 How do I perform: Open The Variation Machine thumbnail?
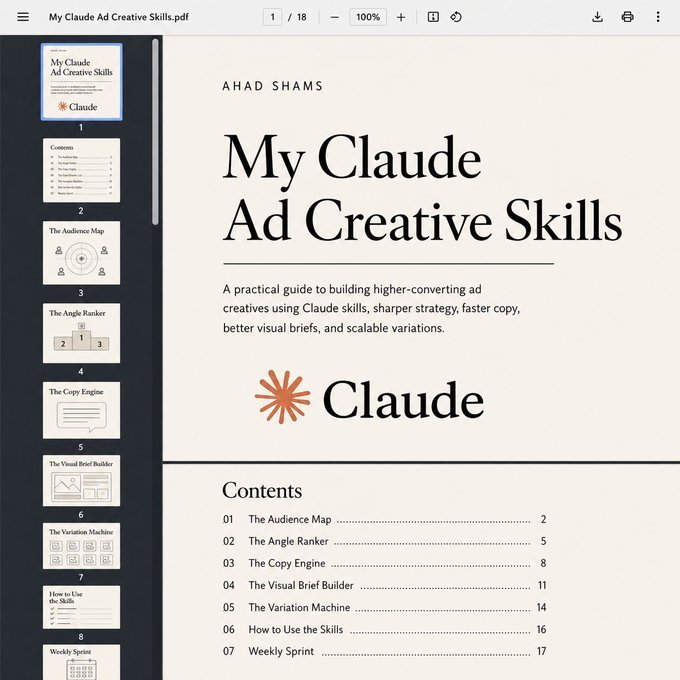pos(82,546)
